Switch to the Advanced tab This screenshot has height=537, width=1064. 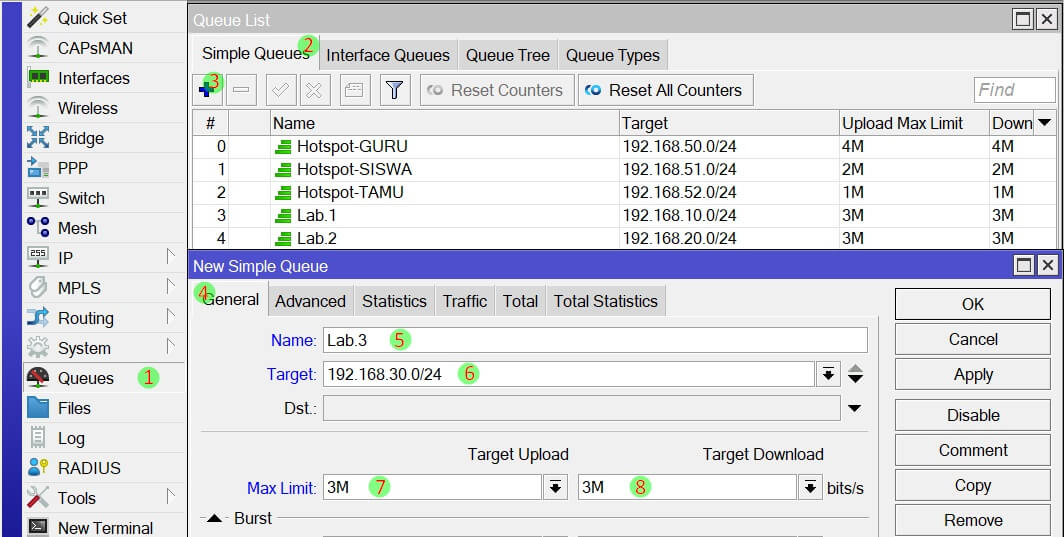(310, 301)
